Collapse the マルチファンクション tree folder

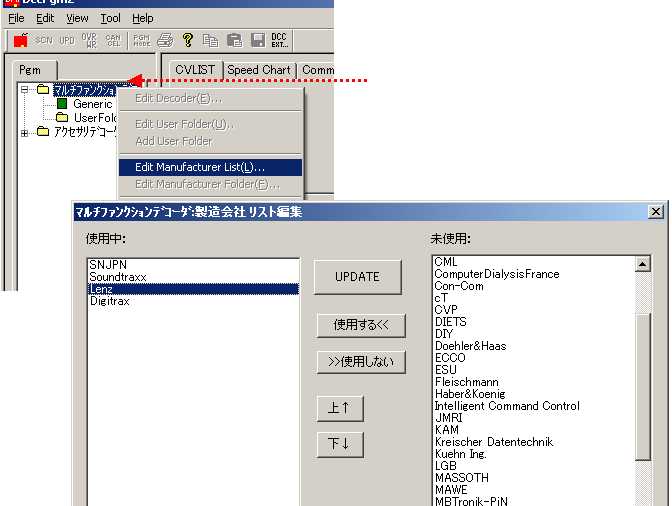(25, 90)
